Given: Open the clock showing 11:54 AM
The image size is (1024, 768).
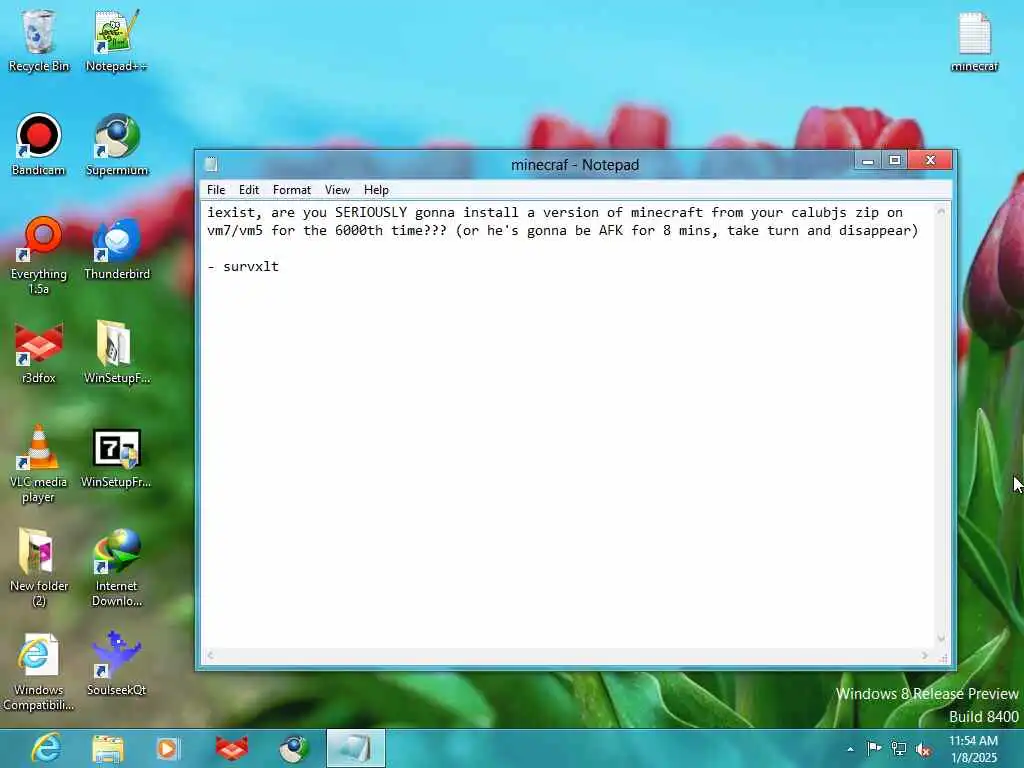Looking at the screenshot, I should (973, 749).
